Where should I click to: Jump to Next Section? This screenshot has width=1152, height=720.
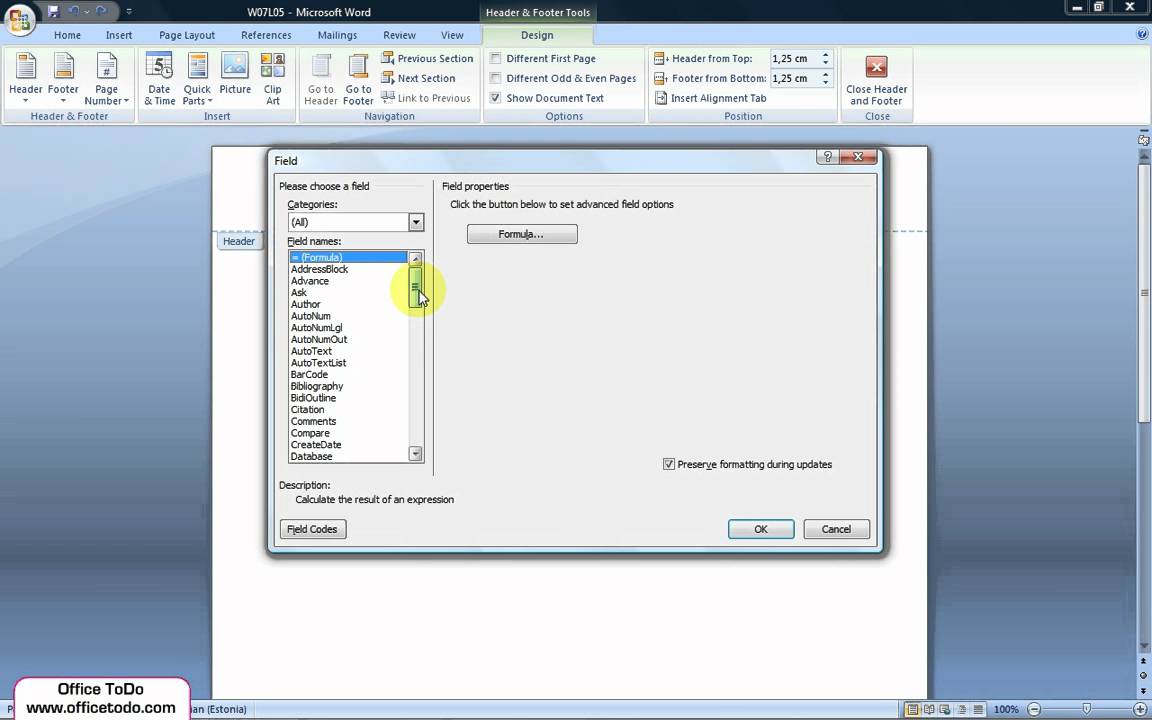click(x=418, y=78)
